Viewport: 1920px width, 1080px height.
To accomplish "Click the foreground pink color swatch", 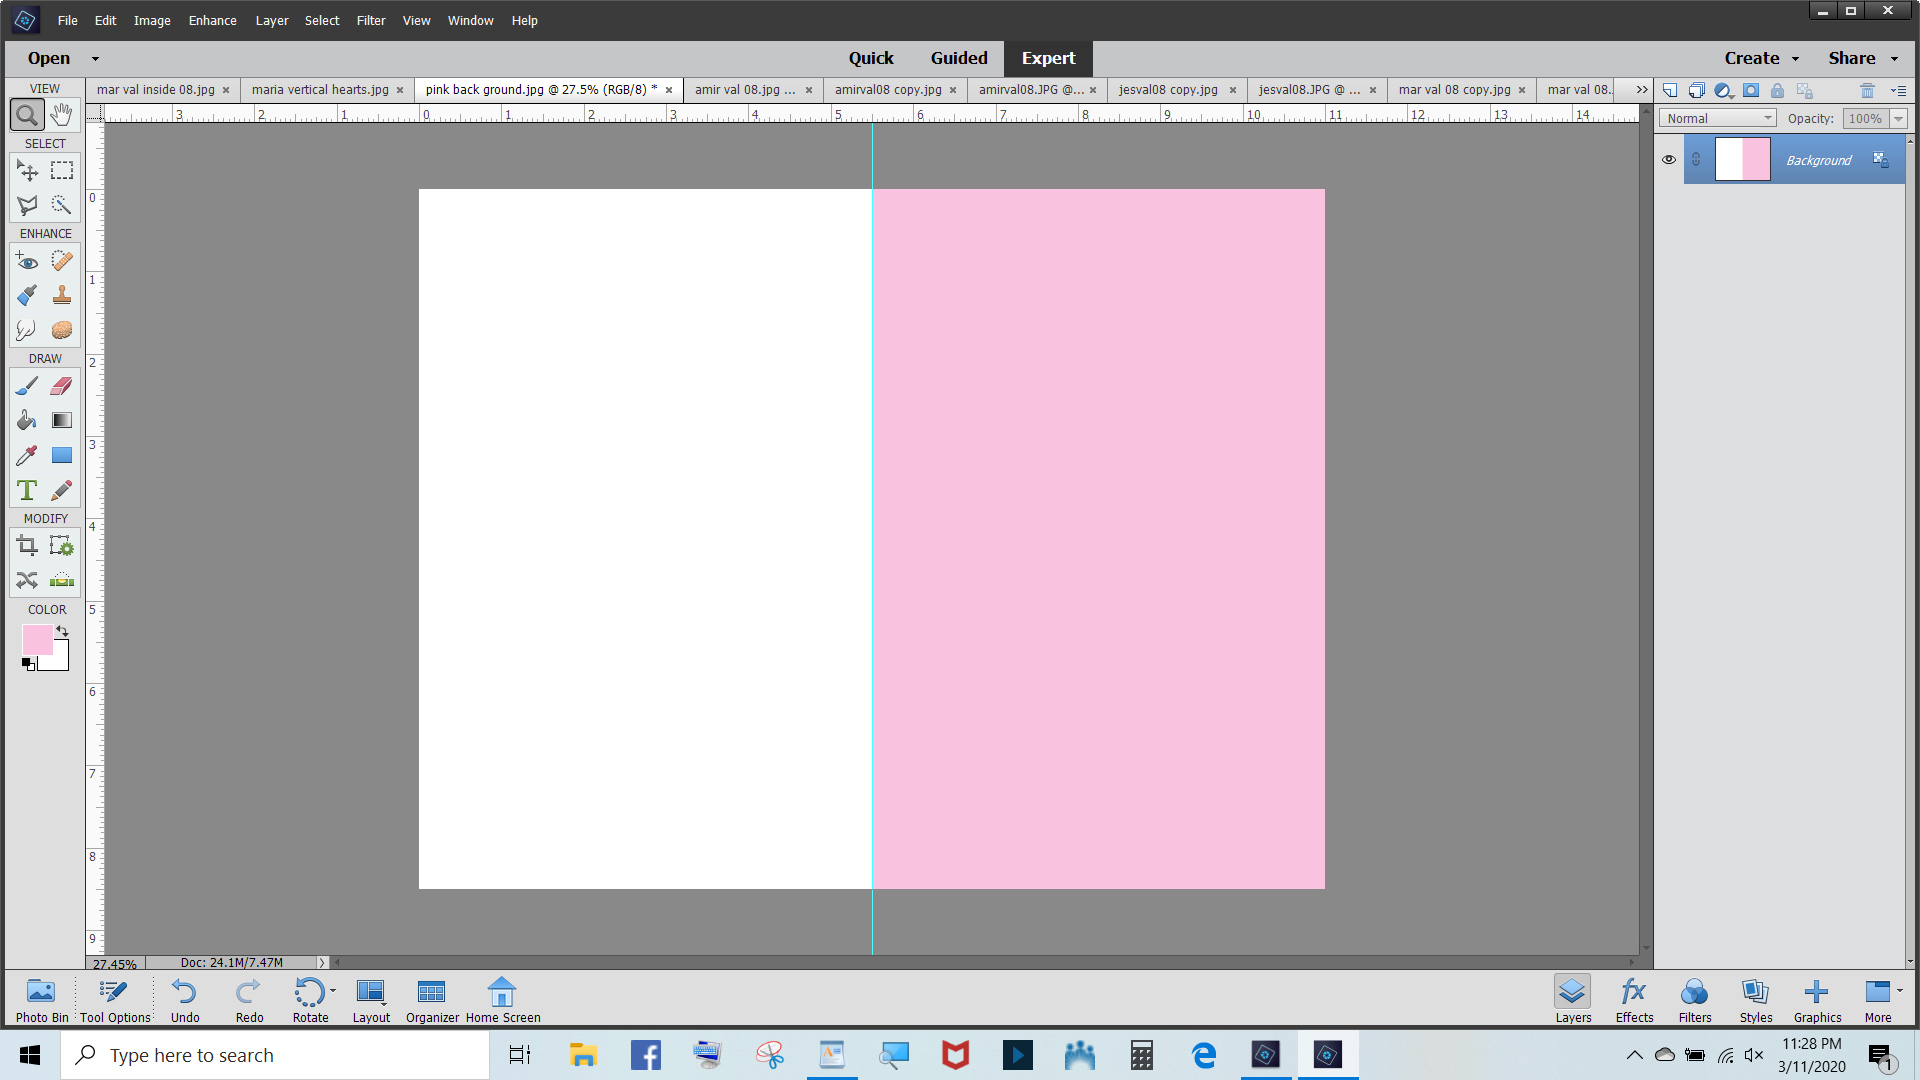I will click(36, 640).
